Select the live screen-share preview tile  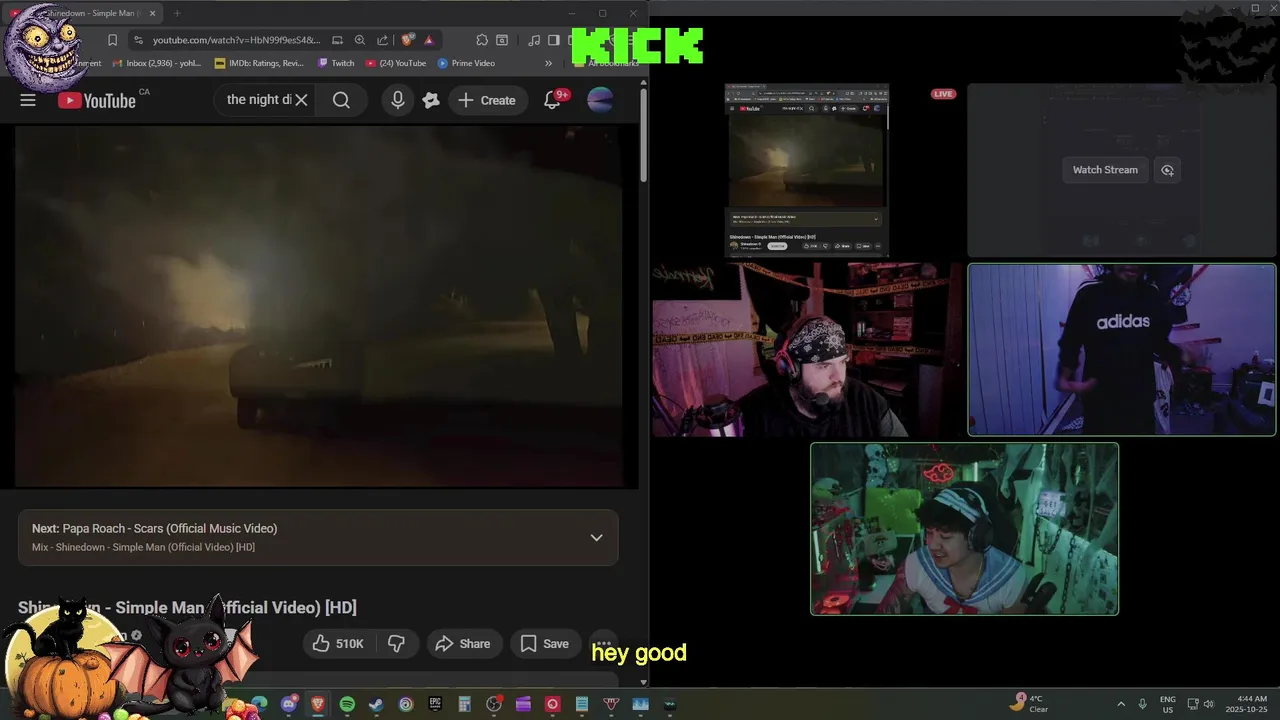pos(806,170)
